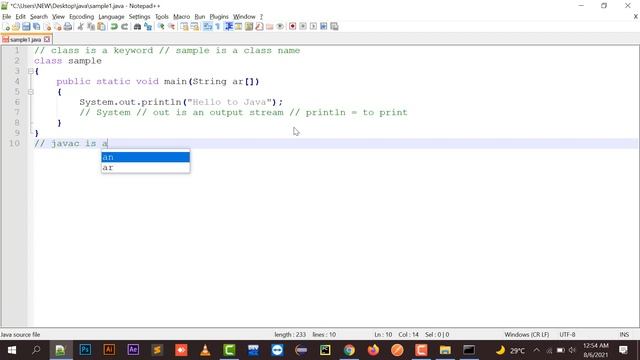Open the Macro menu
The height and width of the screenshot is (360, 640).
(x=181, y=17)
